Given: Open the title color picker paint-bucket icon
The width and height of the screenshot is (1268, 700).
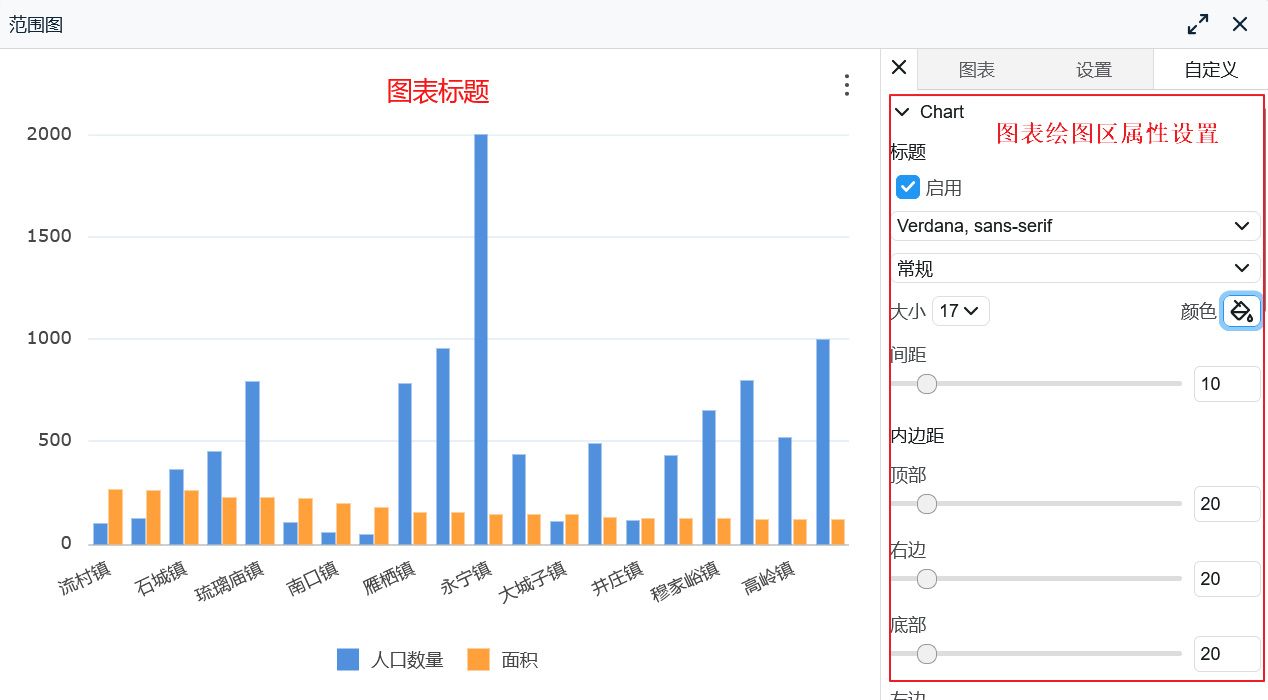Looking at the screenshot, I should 1241,311.
